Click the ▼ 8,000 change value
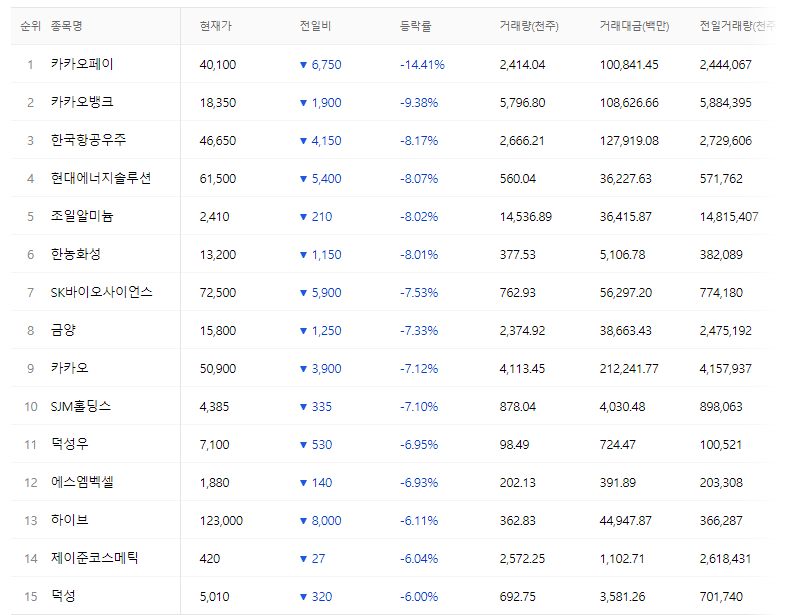Image resolution: width=788 pixels, height=615 pixels. [321, 521]
